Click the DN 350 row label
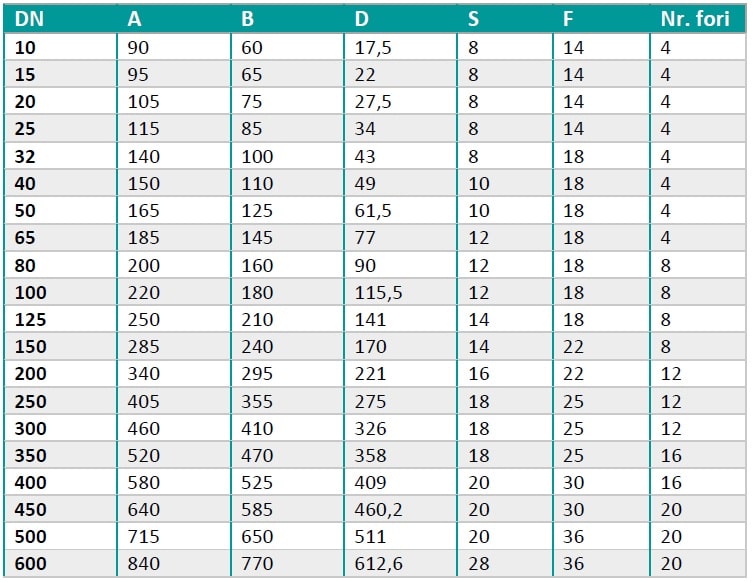The height and width of the screenshot is (583, 753). 30,455
